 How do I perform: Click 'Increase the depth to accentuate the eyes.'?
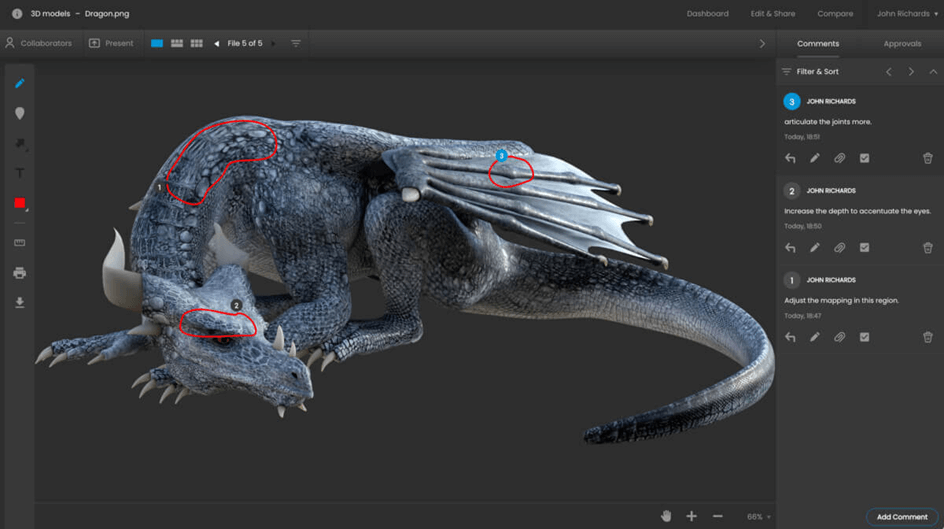[857, 211]
